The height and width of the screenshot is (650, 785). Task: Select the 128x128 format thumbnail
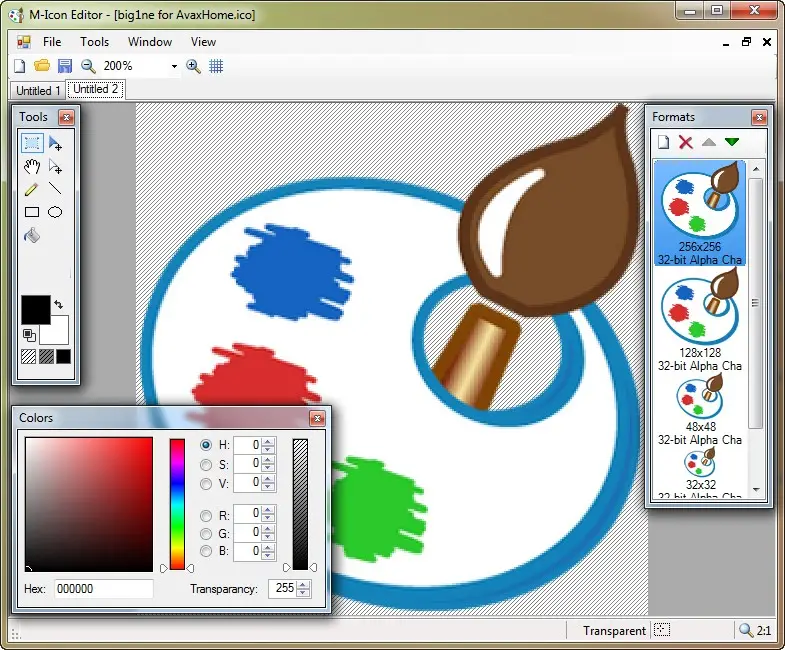click(699, 319)
